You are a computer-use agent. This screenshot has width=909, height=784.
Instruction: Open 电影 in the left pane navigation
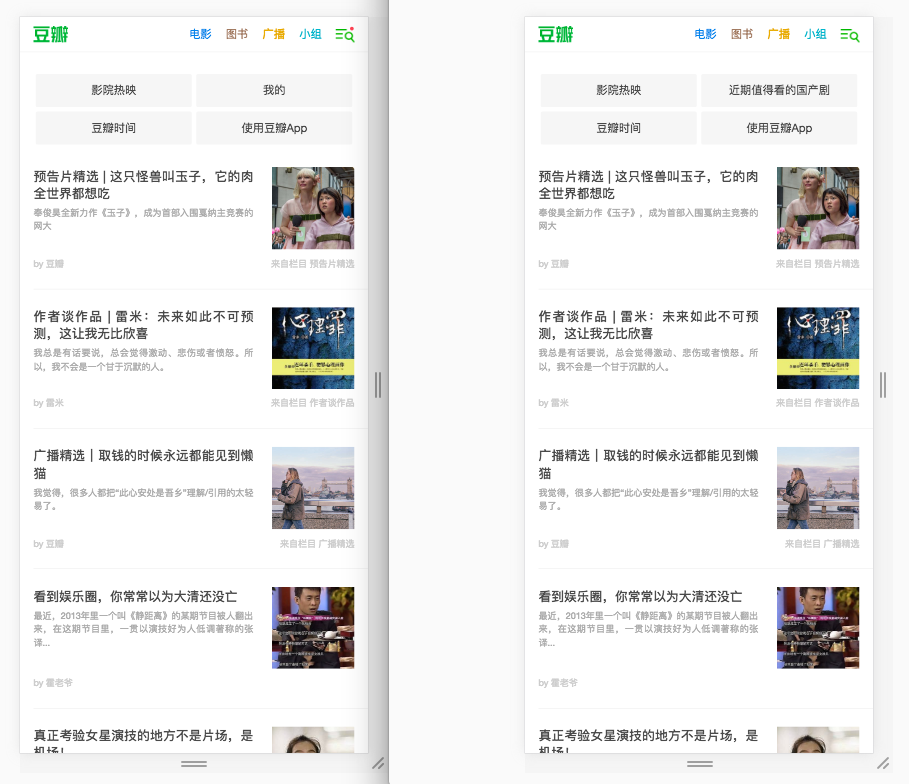201,35
